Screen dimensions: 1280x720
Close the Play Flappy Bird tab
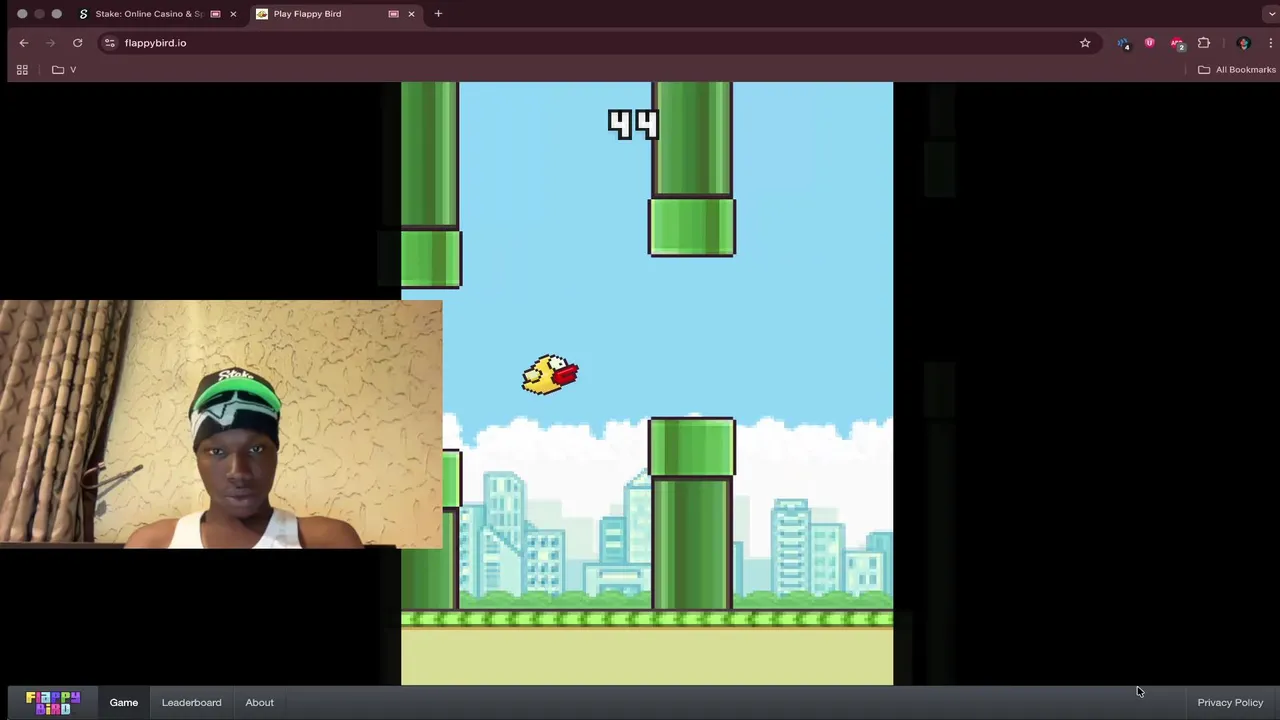tap(411, 14)
